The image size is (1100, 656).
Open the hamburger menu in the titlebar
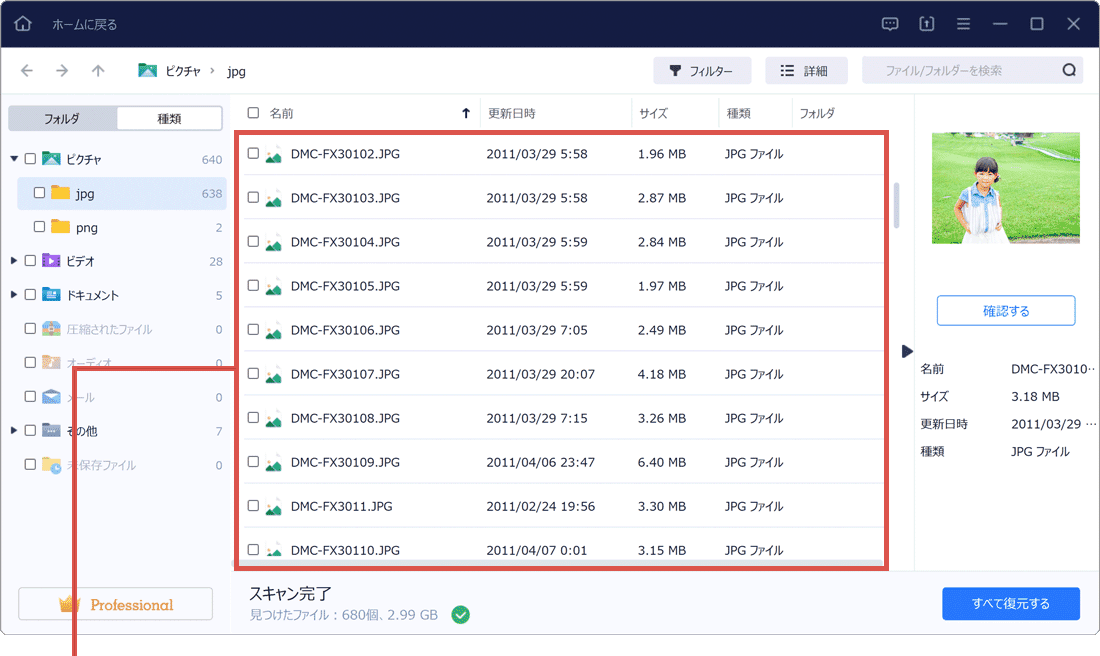[x=963, y=23]
